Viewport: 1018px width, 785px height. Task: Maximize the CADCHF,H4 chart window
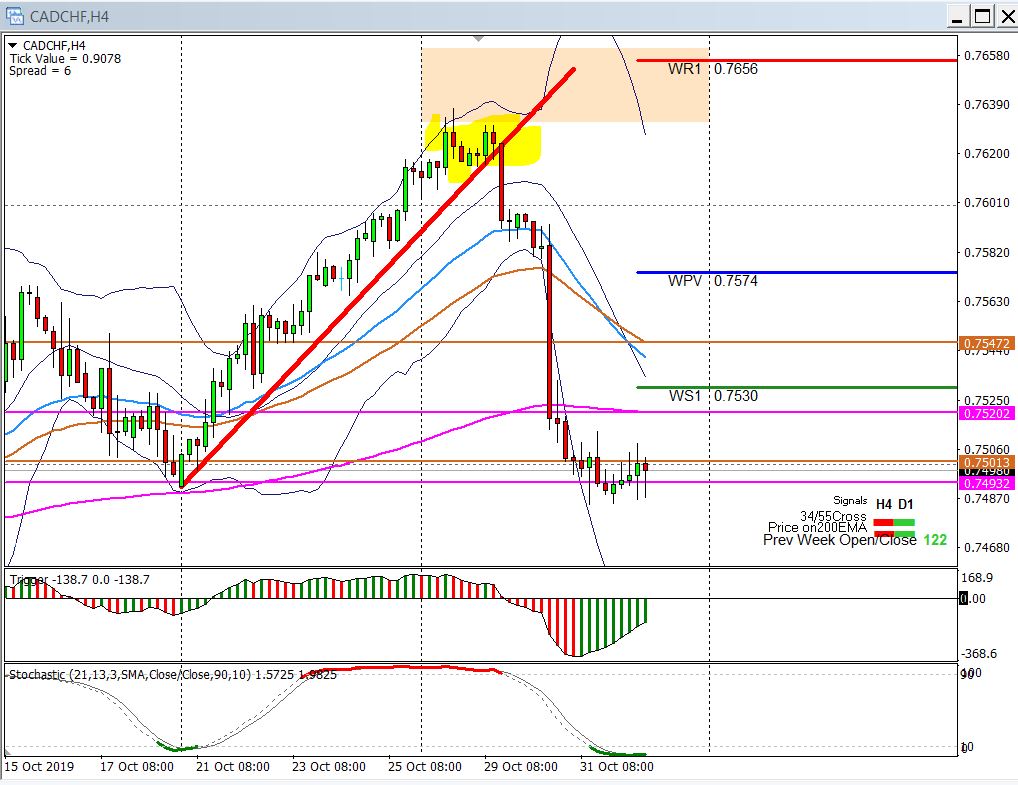[982, 16]
